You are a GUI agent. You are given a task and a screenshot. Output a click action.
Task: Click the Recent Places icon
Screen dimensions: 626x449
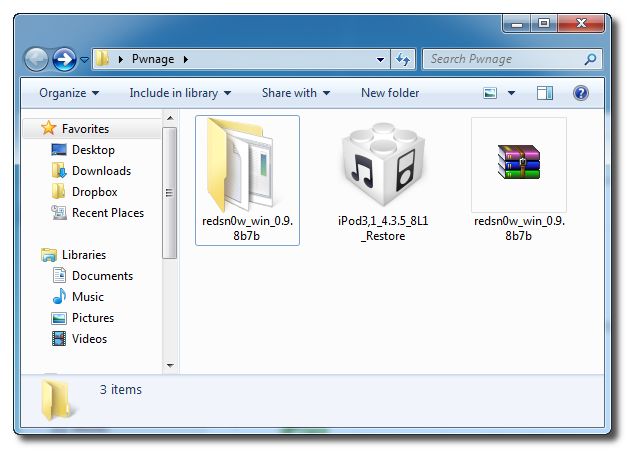pyautogui.click(x=59, y=212)
